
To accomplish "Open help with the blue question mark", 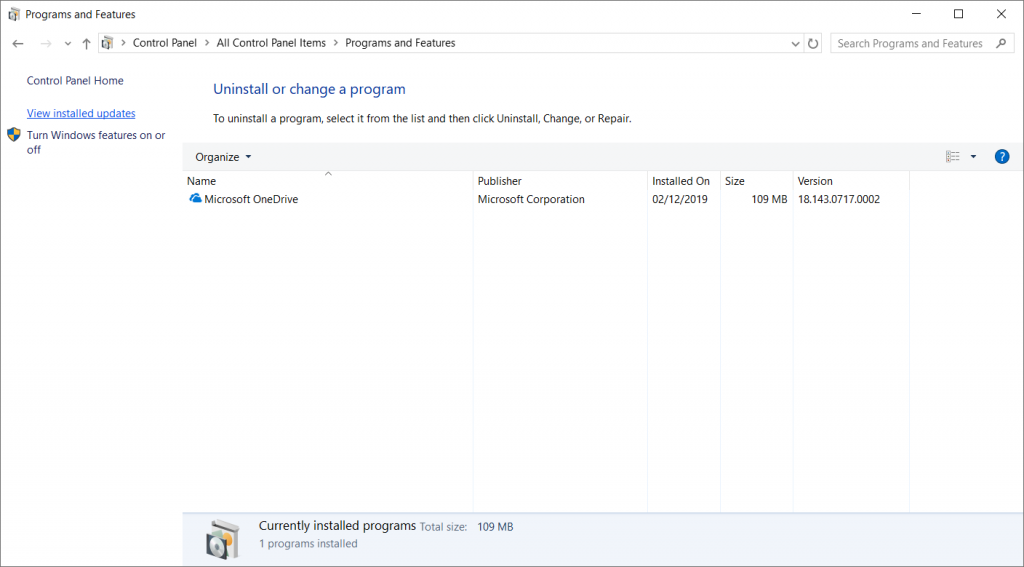I will tap(1002, 157).
